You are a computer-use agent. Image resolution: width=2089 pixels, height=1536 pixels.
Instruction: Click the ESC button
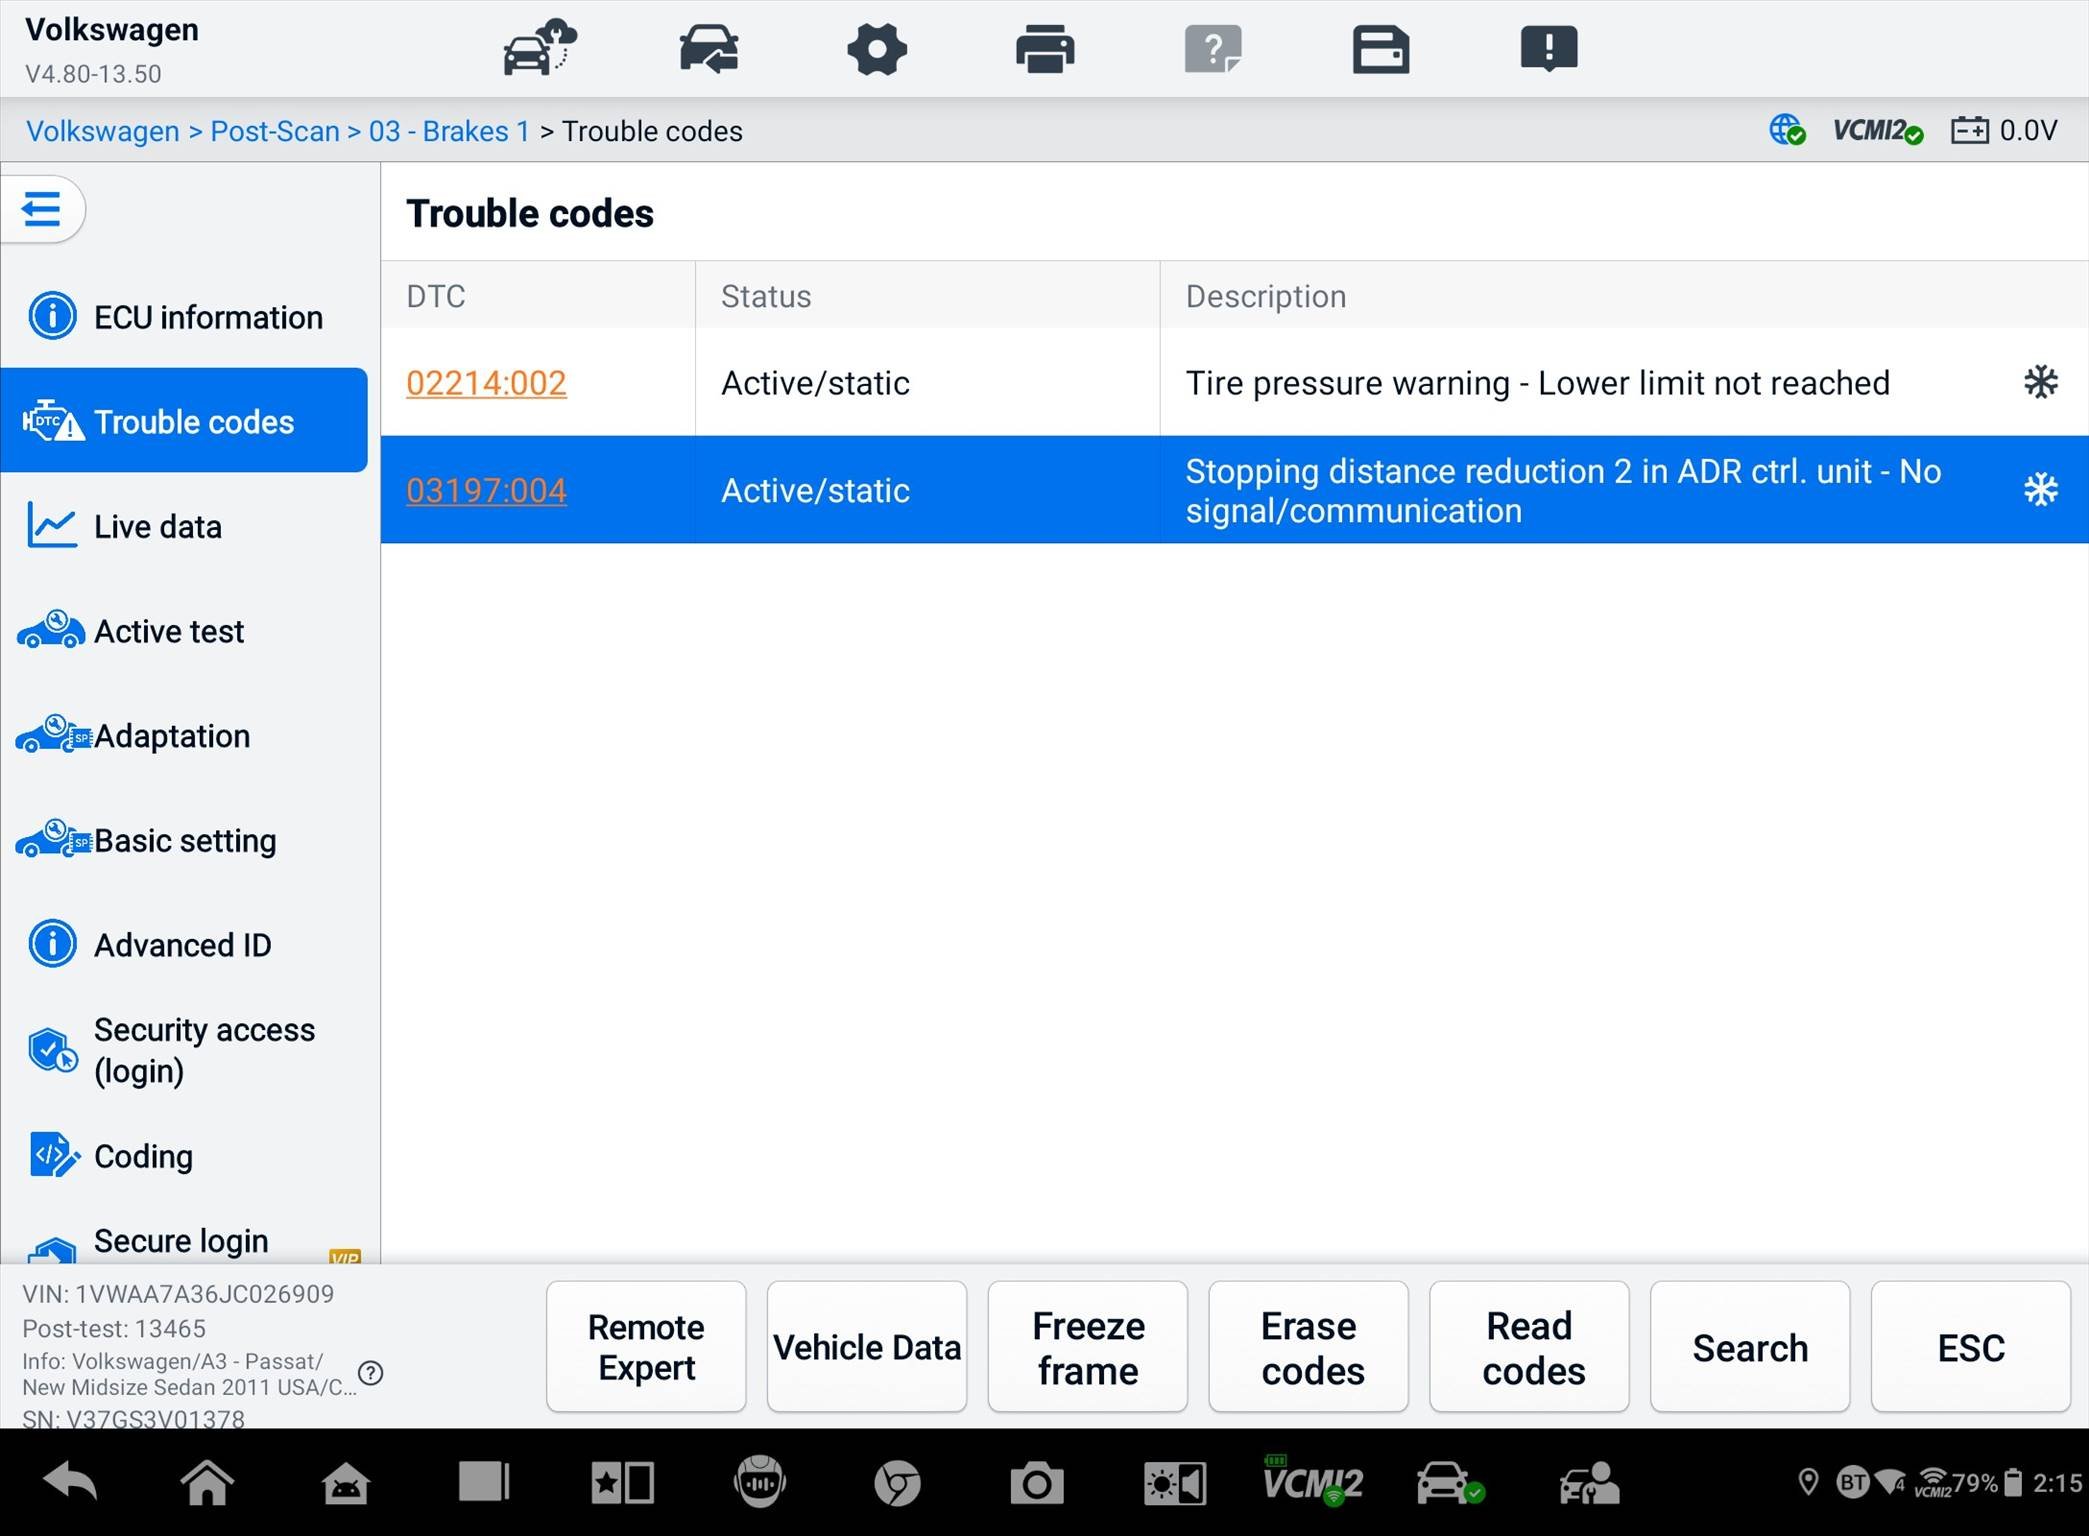point(1971,1346)
